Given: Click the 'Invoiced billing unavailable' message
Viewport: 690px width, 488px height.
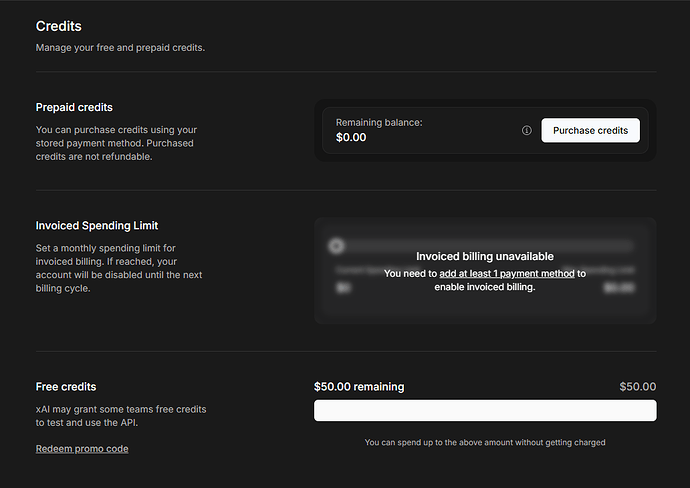Looking at the screenshot, I should 485,257.
